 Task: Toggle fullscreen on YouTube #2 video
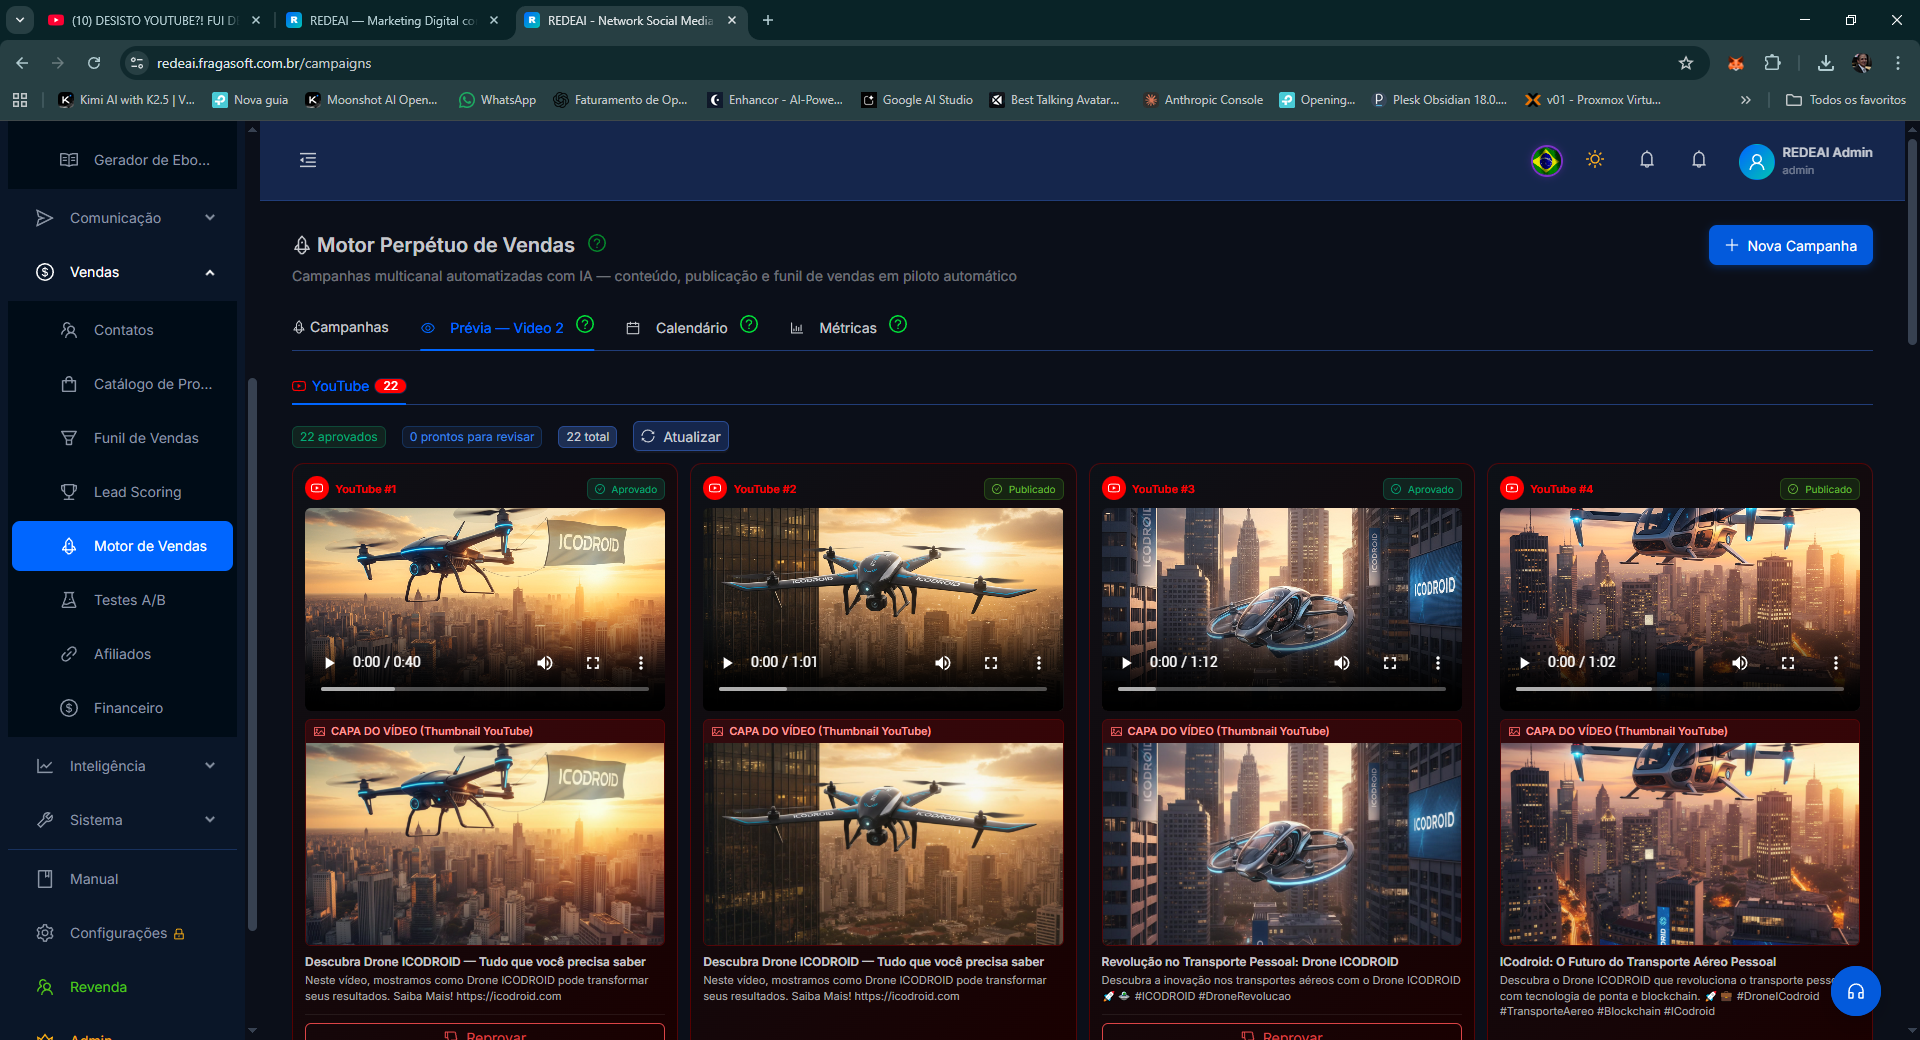(991, 662)
